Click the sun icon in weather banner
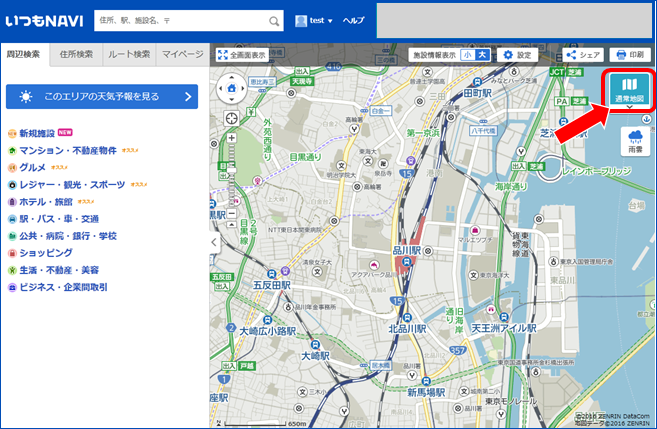 pyautogui.click(x=26, y=97)
